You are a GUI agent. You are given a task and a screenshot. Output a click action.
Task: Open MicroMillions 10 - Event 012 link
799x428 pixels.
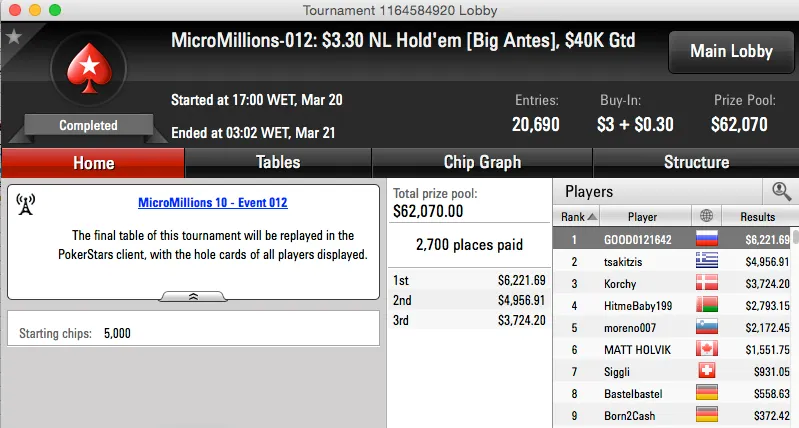tap(212, 203)
